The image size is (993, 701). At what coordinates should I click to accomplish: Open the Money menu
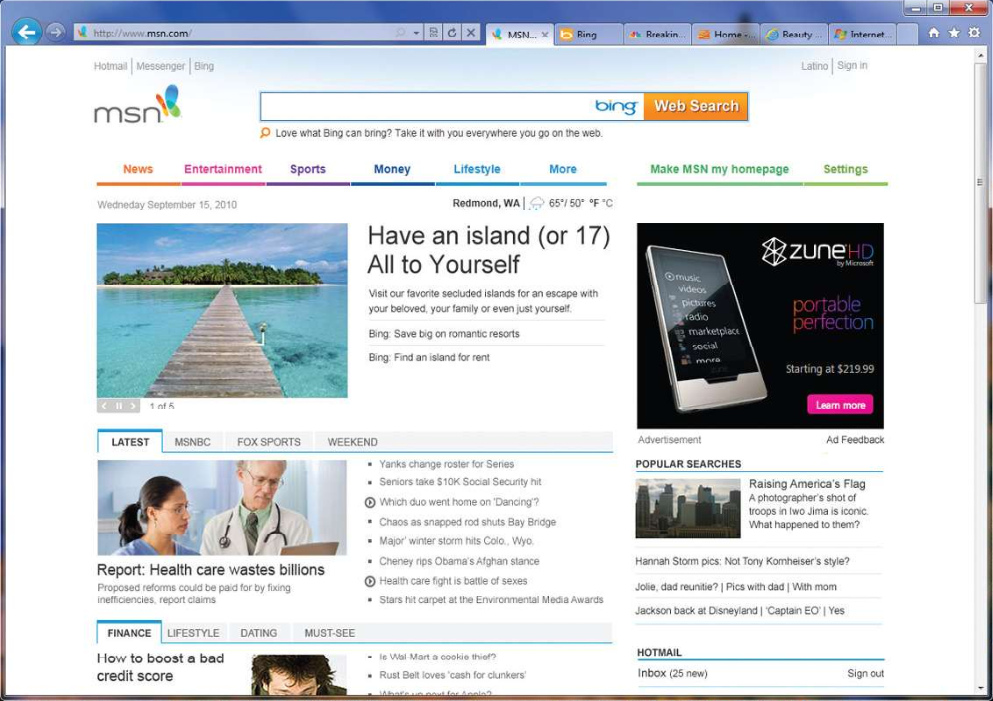tap(392, 169)
